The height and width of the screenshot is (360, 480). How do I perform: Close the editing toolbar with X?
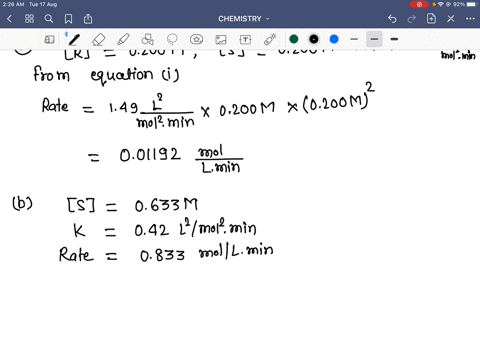(x=451, y=19)
